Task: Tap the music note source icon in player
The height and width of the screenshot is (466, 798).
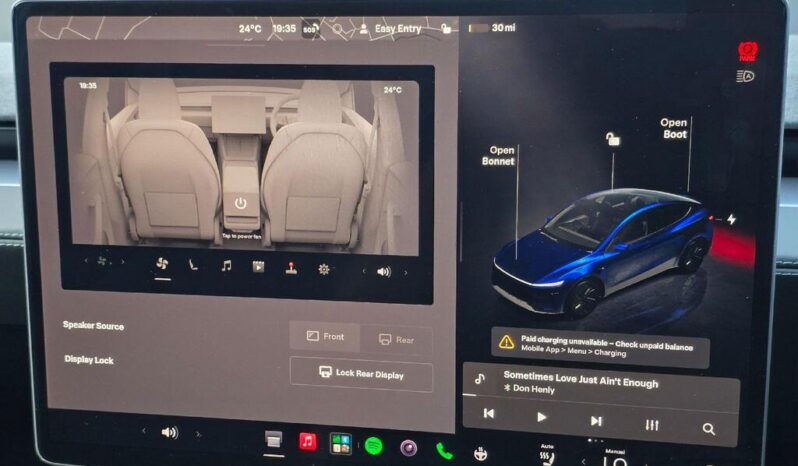Action: click(x=479, y=378)
